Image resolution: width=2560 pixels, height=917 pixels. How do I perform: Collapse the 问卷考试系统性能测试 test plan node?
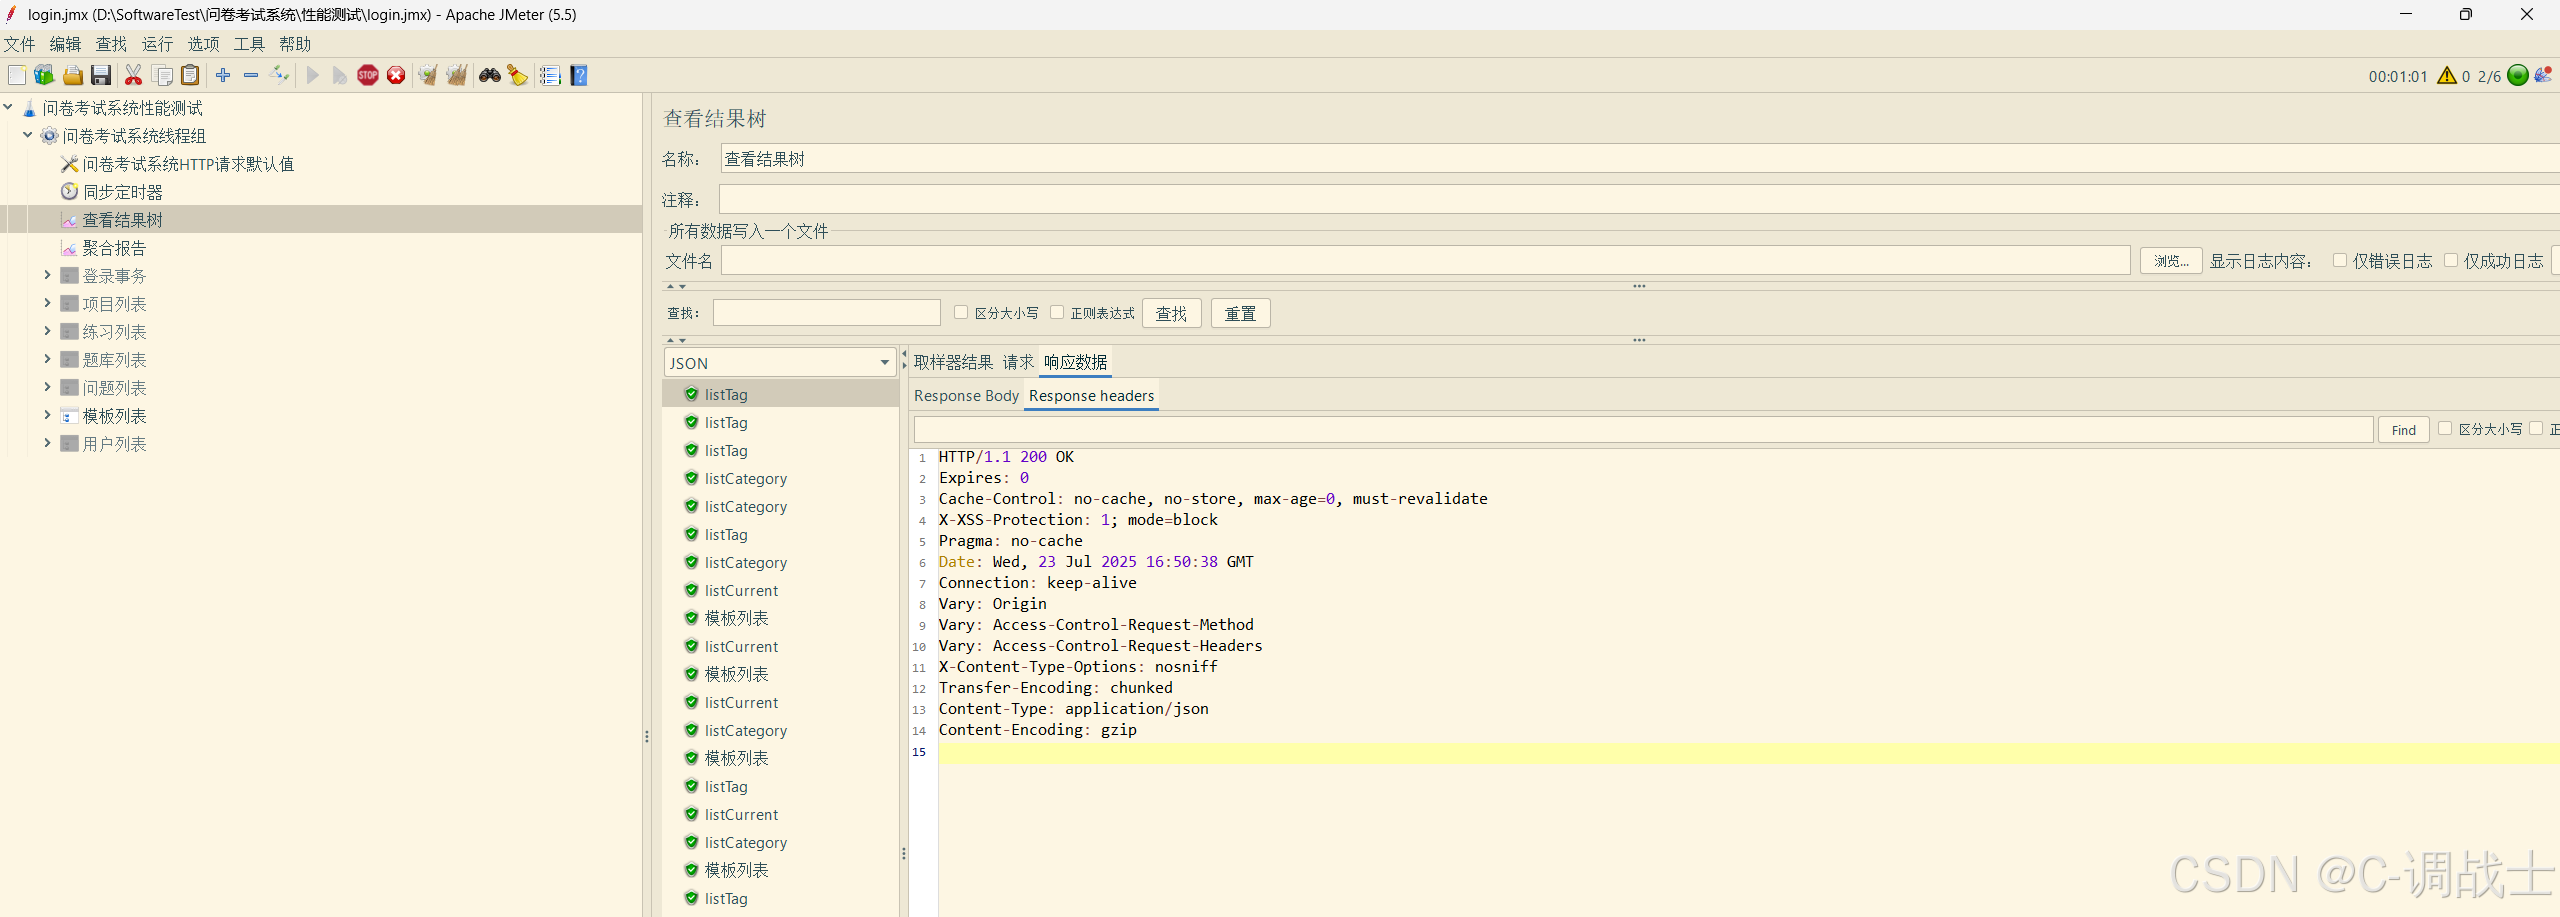[x=8, y=107]
